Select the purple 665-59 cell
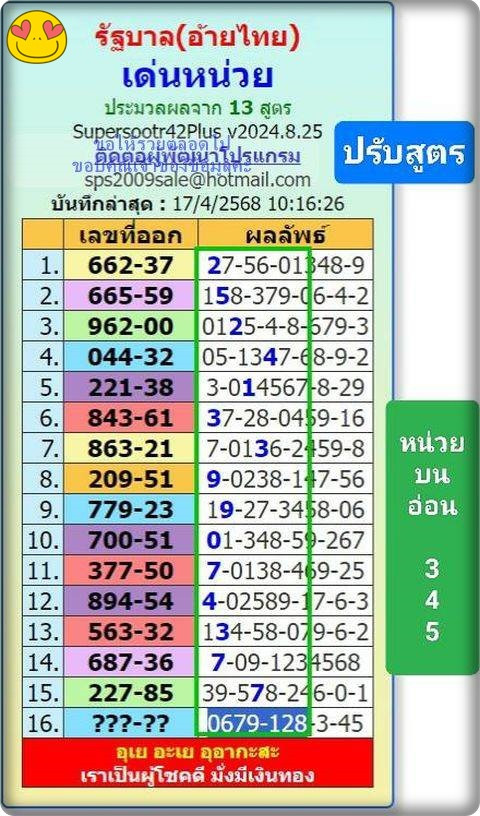Image resolution: width=480 pixels, height=816 pixels. 130,296
